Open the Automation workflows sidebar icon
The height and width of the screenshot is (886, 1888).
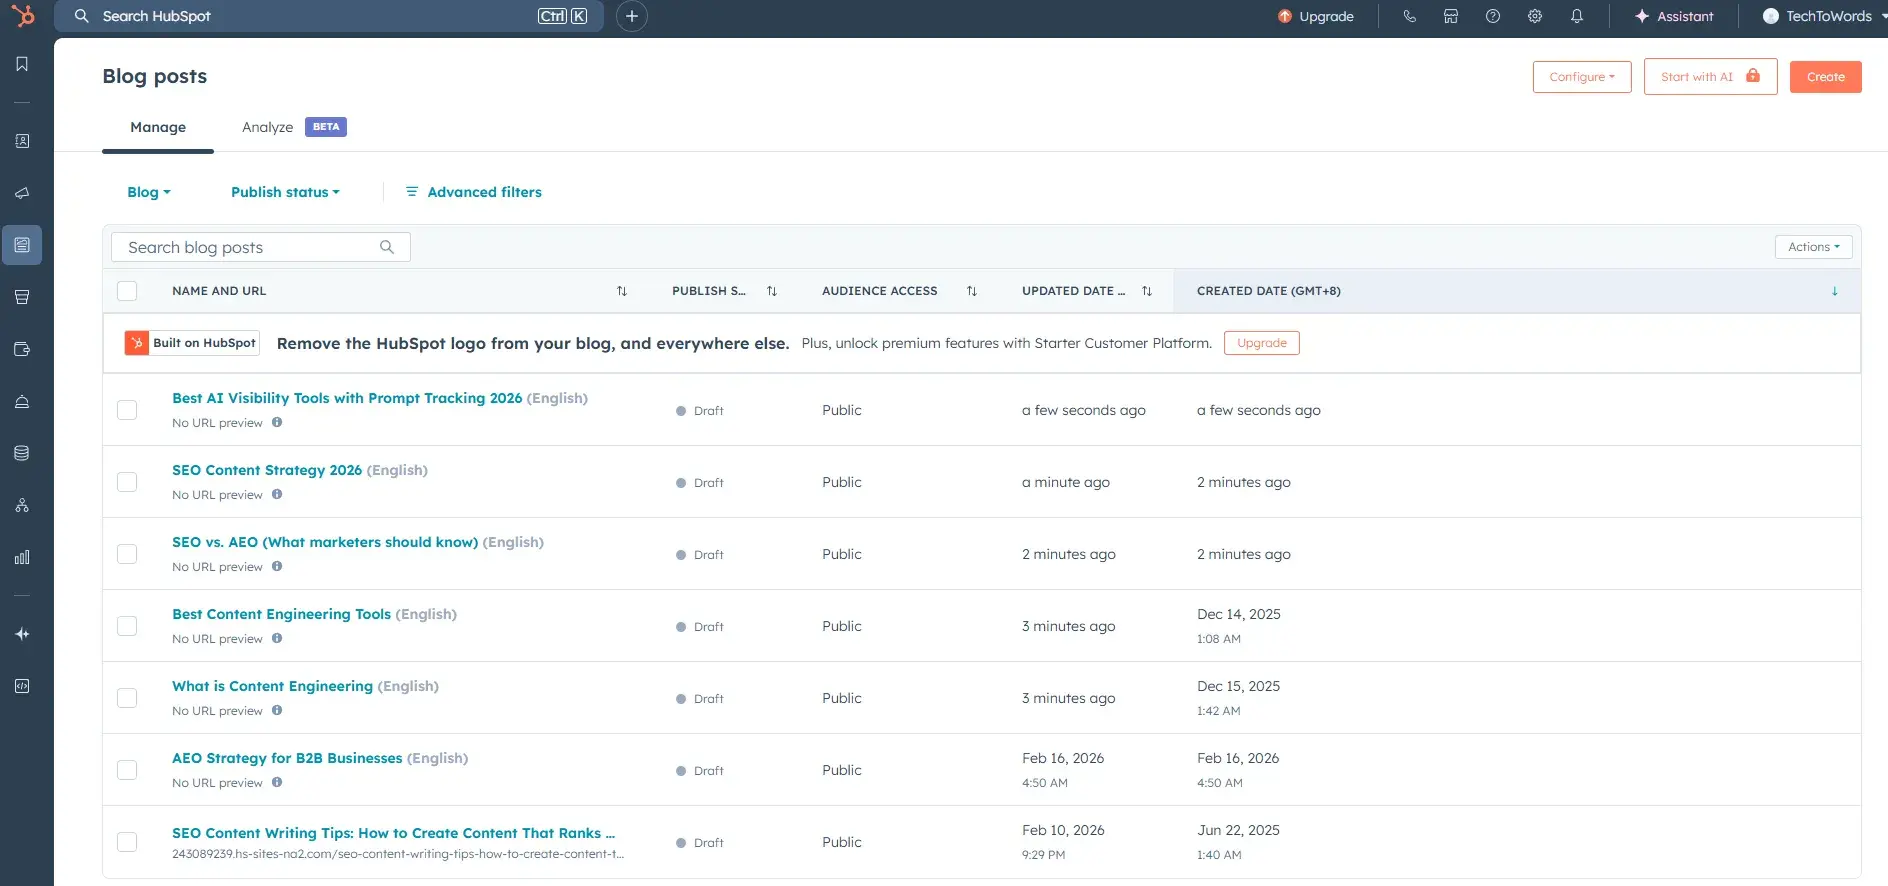click(22, 505)
